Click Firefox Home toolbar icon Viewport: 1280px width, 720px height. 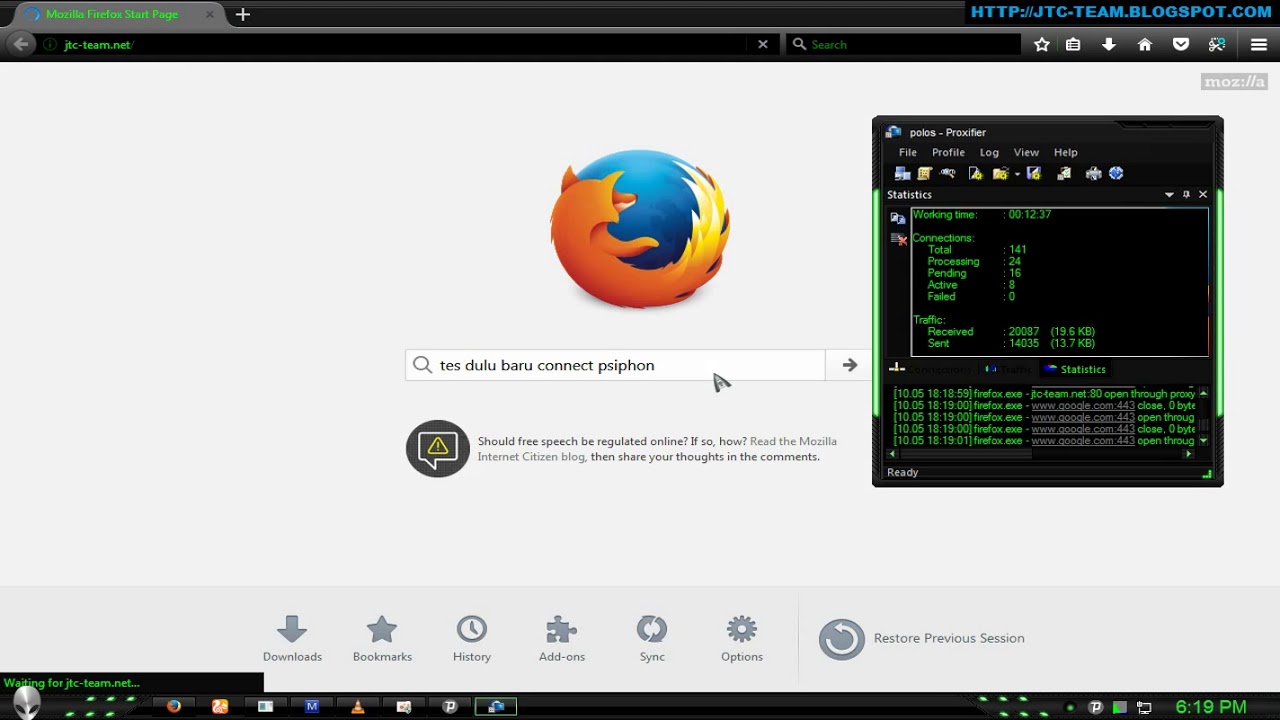click(x=1145, y=44)
